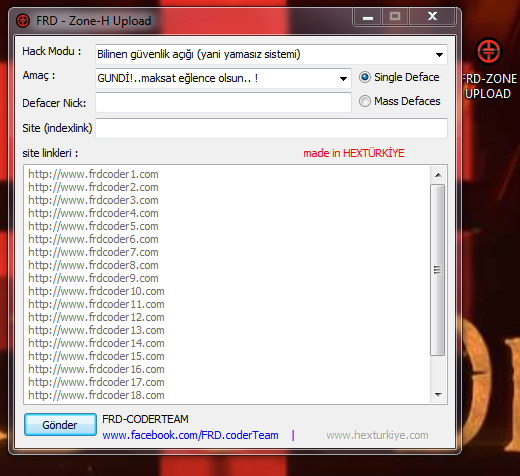The height and width of the screenshot is (476, 520).
Task: Close the FRD Zone-H Upload window
Action: pos(432,17)
